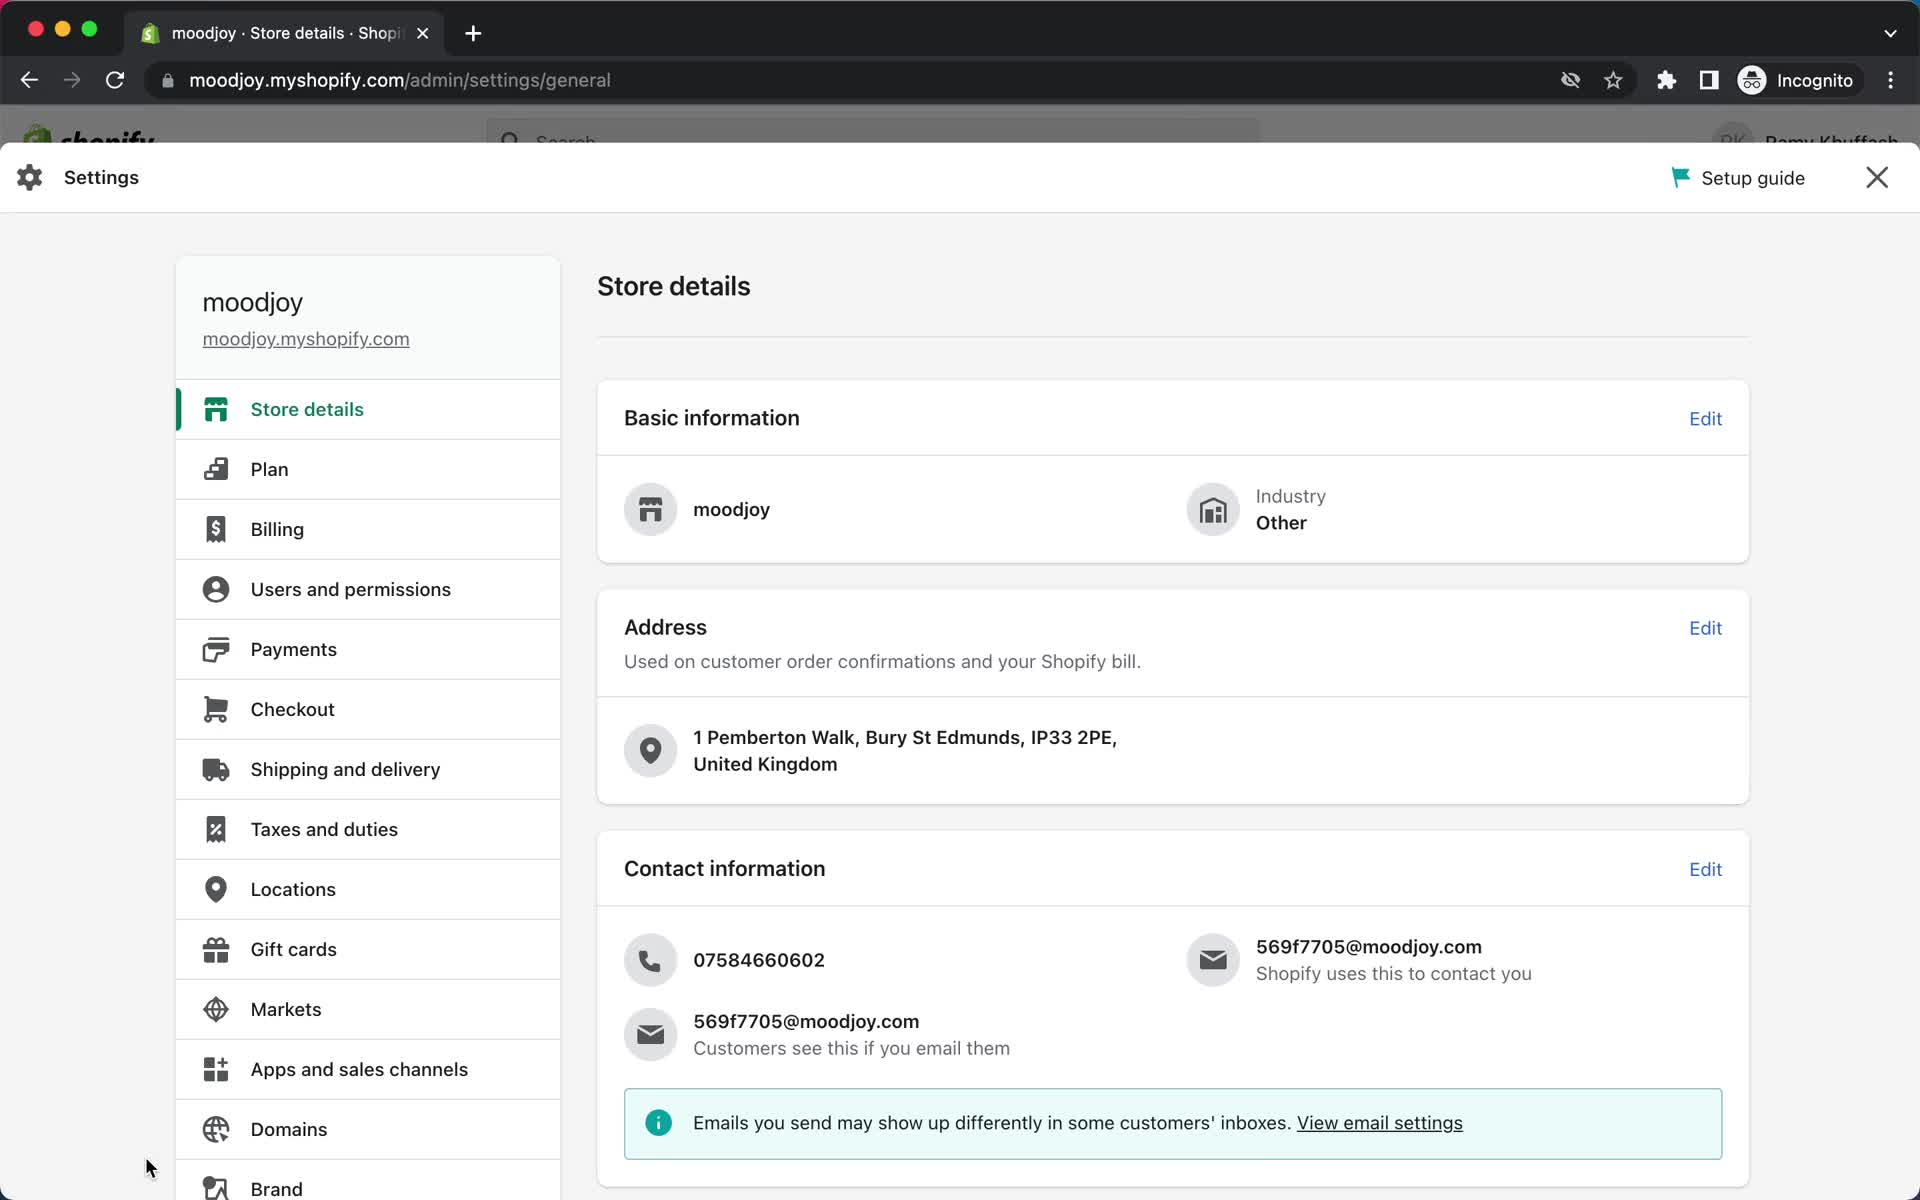This screenshot has width=1920, height=1200.
Task: Go back with the browser back arrow
Action: (29, 80)
